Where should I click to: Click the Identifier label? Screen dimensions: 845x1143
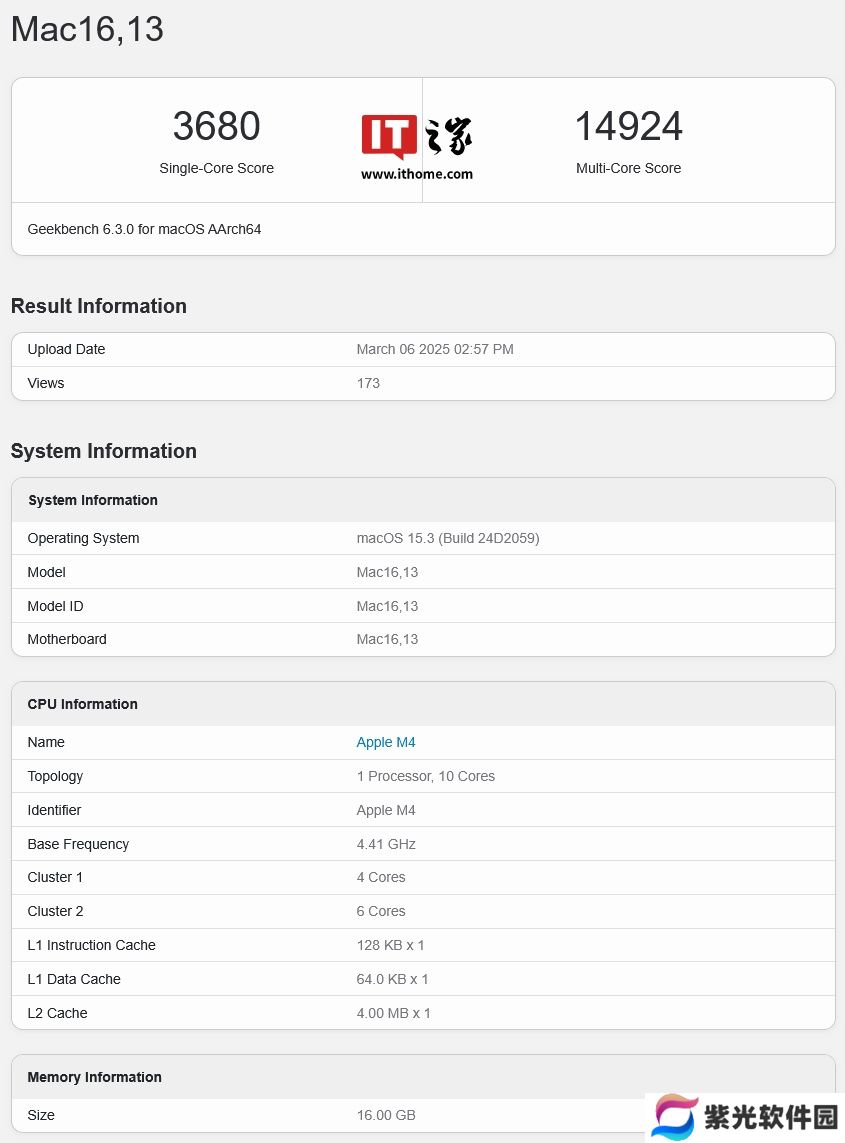54,810
